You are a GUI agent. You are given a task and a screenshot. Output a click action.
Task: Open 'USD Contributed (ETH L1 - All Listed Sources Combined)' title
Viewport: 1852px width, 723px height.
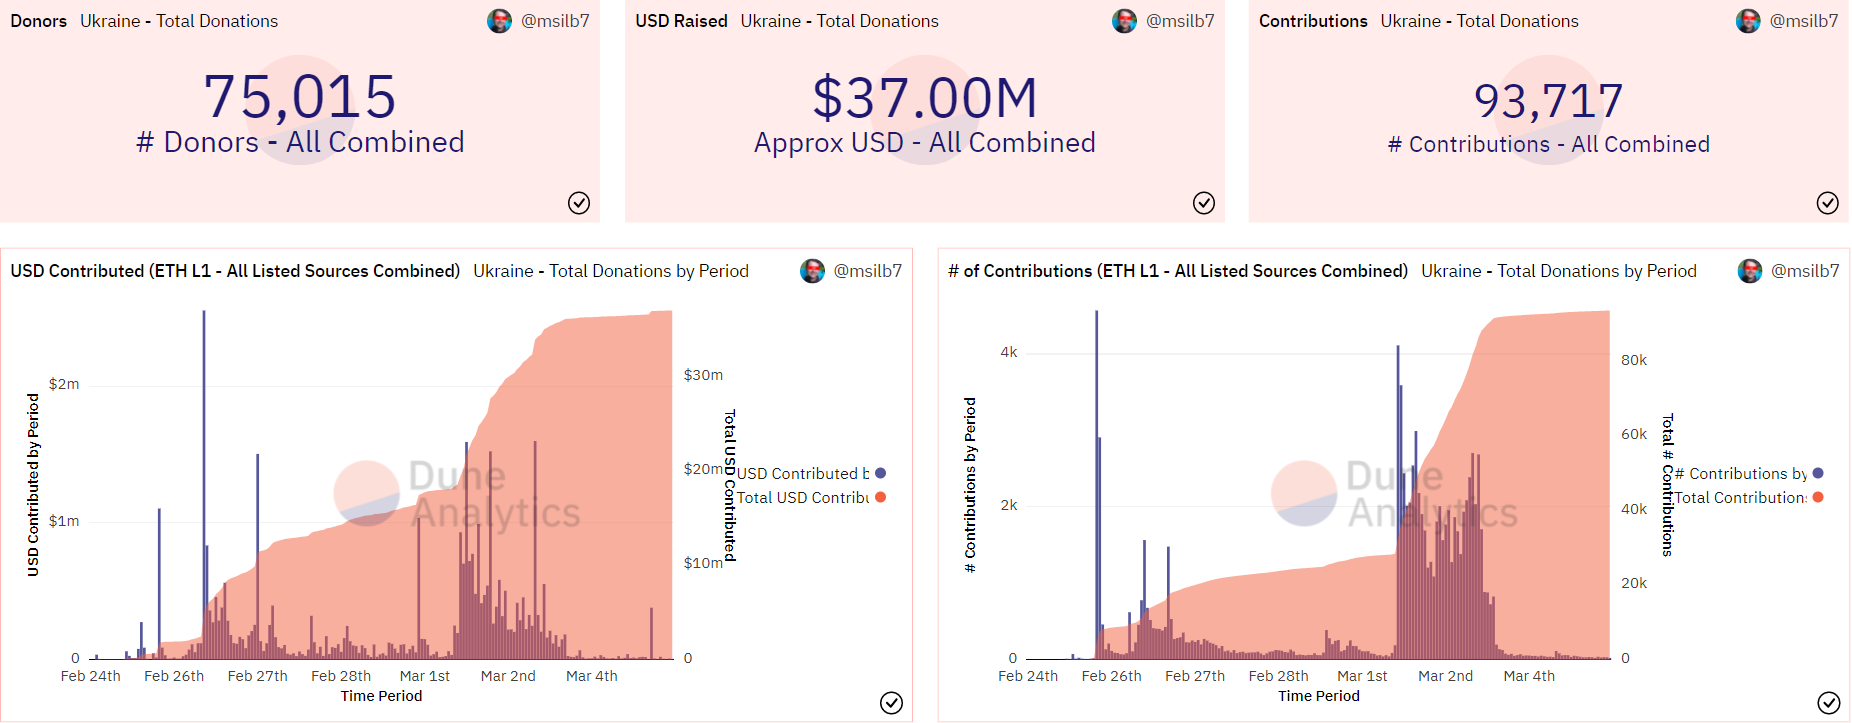pos(235,271)
